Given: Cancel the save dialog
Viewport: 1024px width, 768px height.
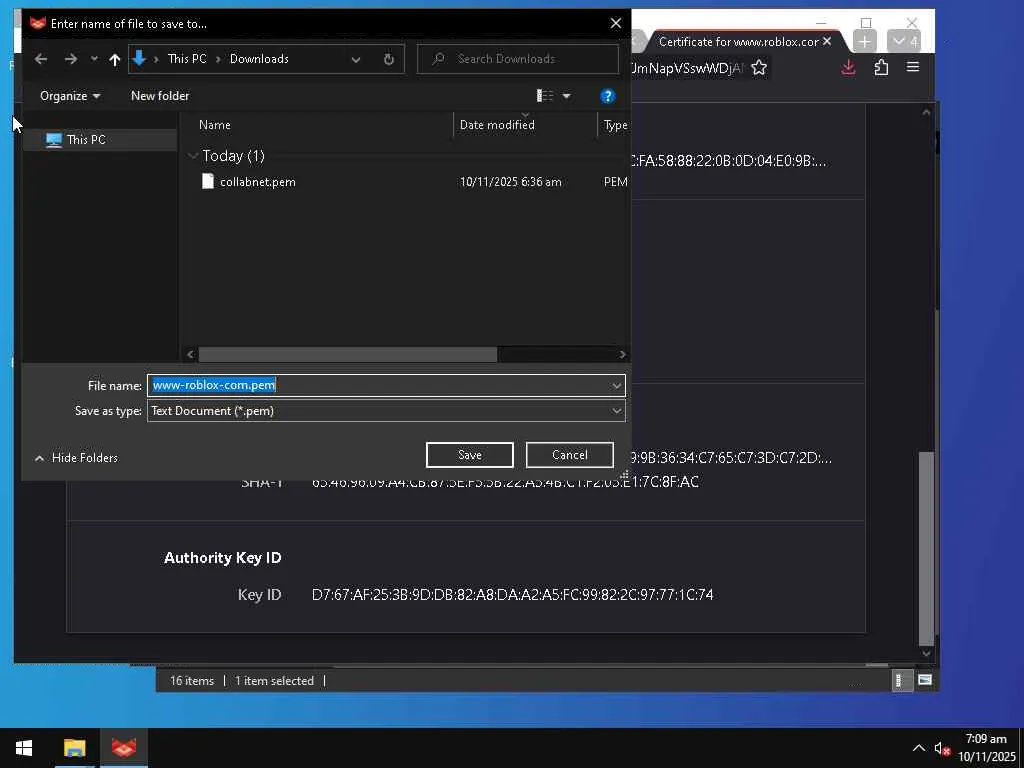Looking at the screenshot, I should pyautogui.click(x=569, y=455).
